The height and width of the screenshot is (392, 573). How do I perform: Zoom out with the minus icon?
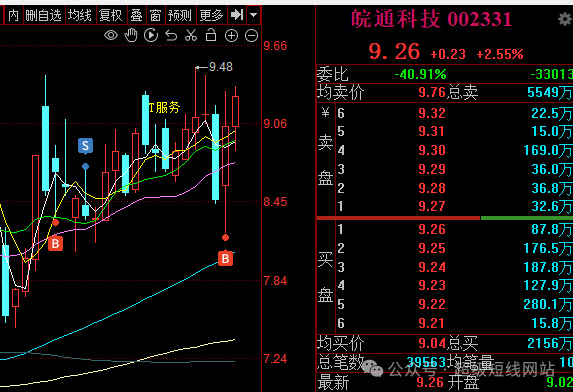tap(251, 36)
